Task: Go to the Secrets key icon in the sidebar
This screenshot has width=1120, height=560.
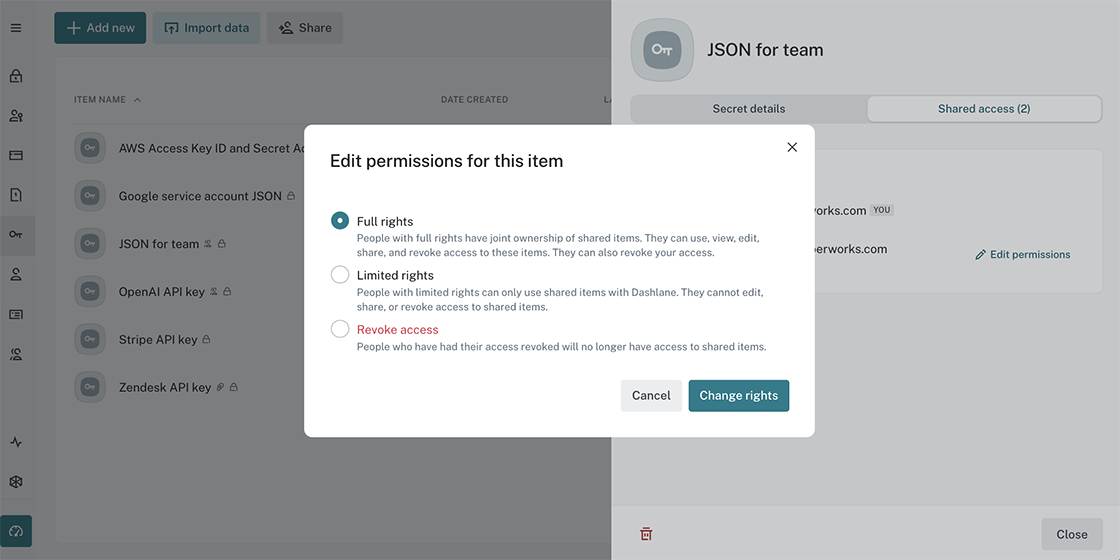Action: (16, 235)
